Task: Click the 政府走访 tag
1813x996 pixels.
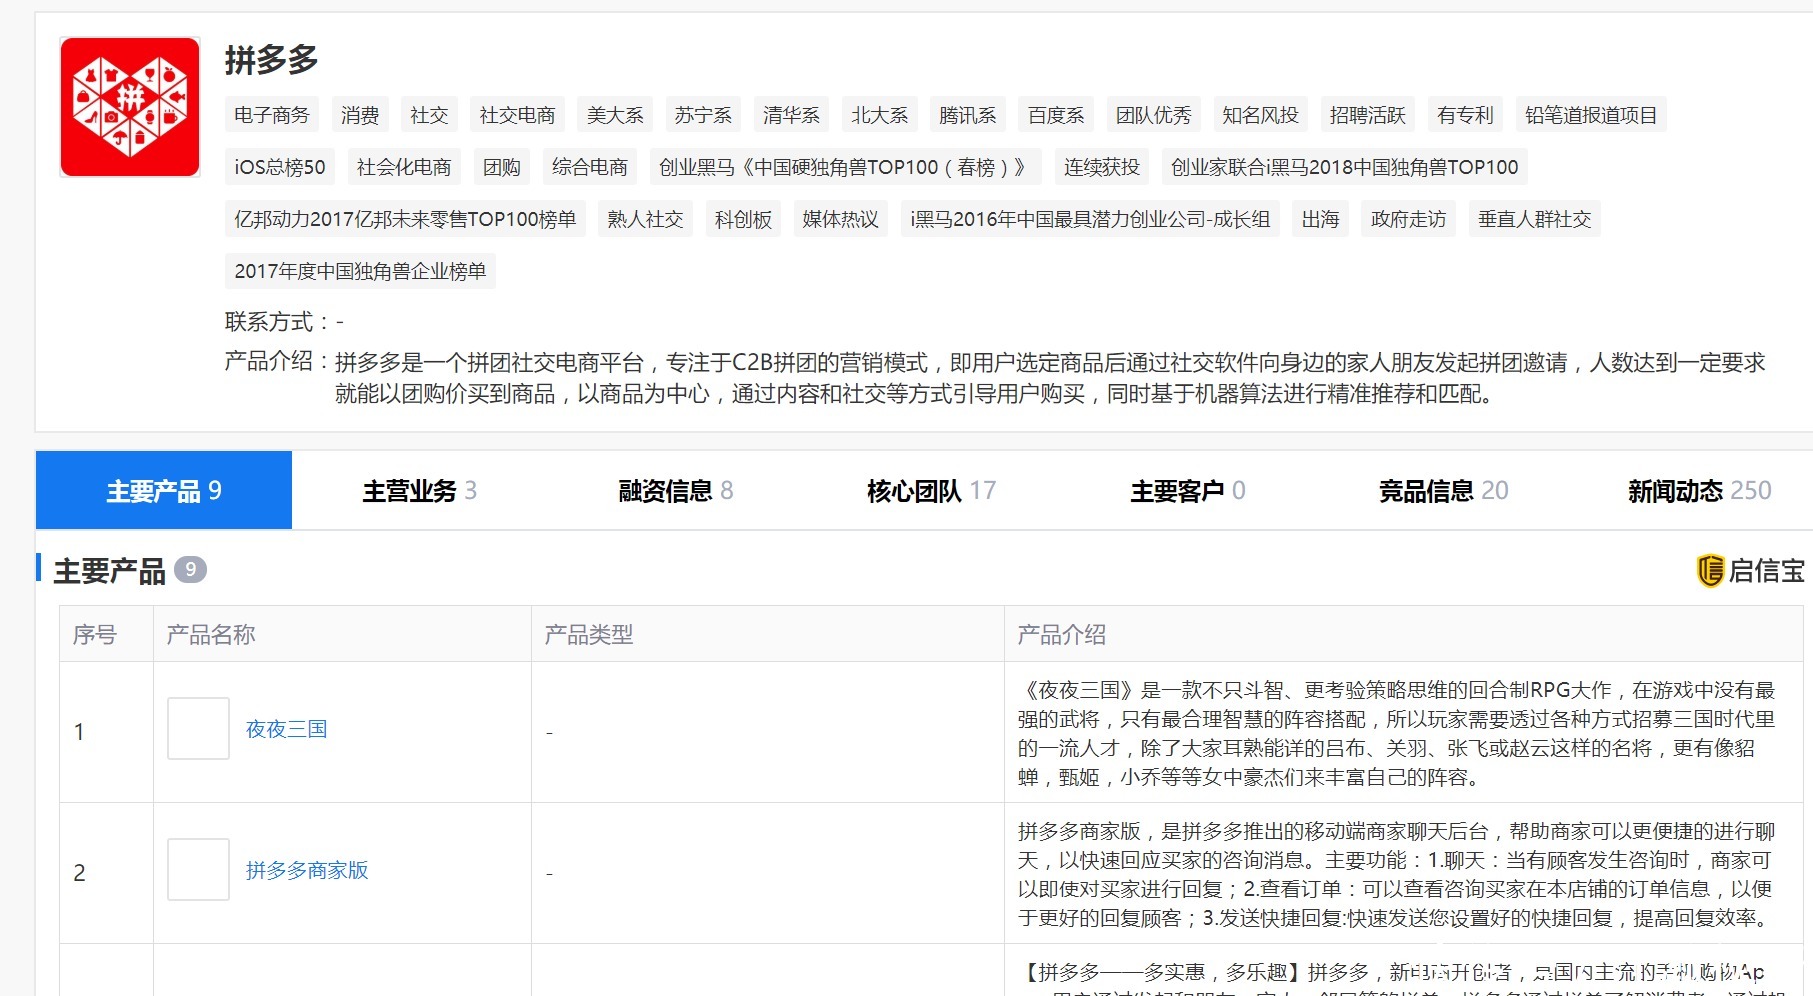Action: (x=1408, y=219)
